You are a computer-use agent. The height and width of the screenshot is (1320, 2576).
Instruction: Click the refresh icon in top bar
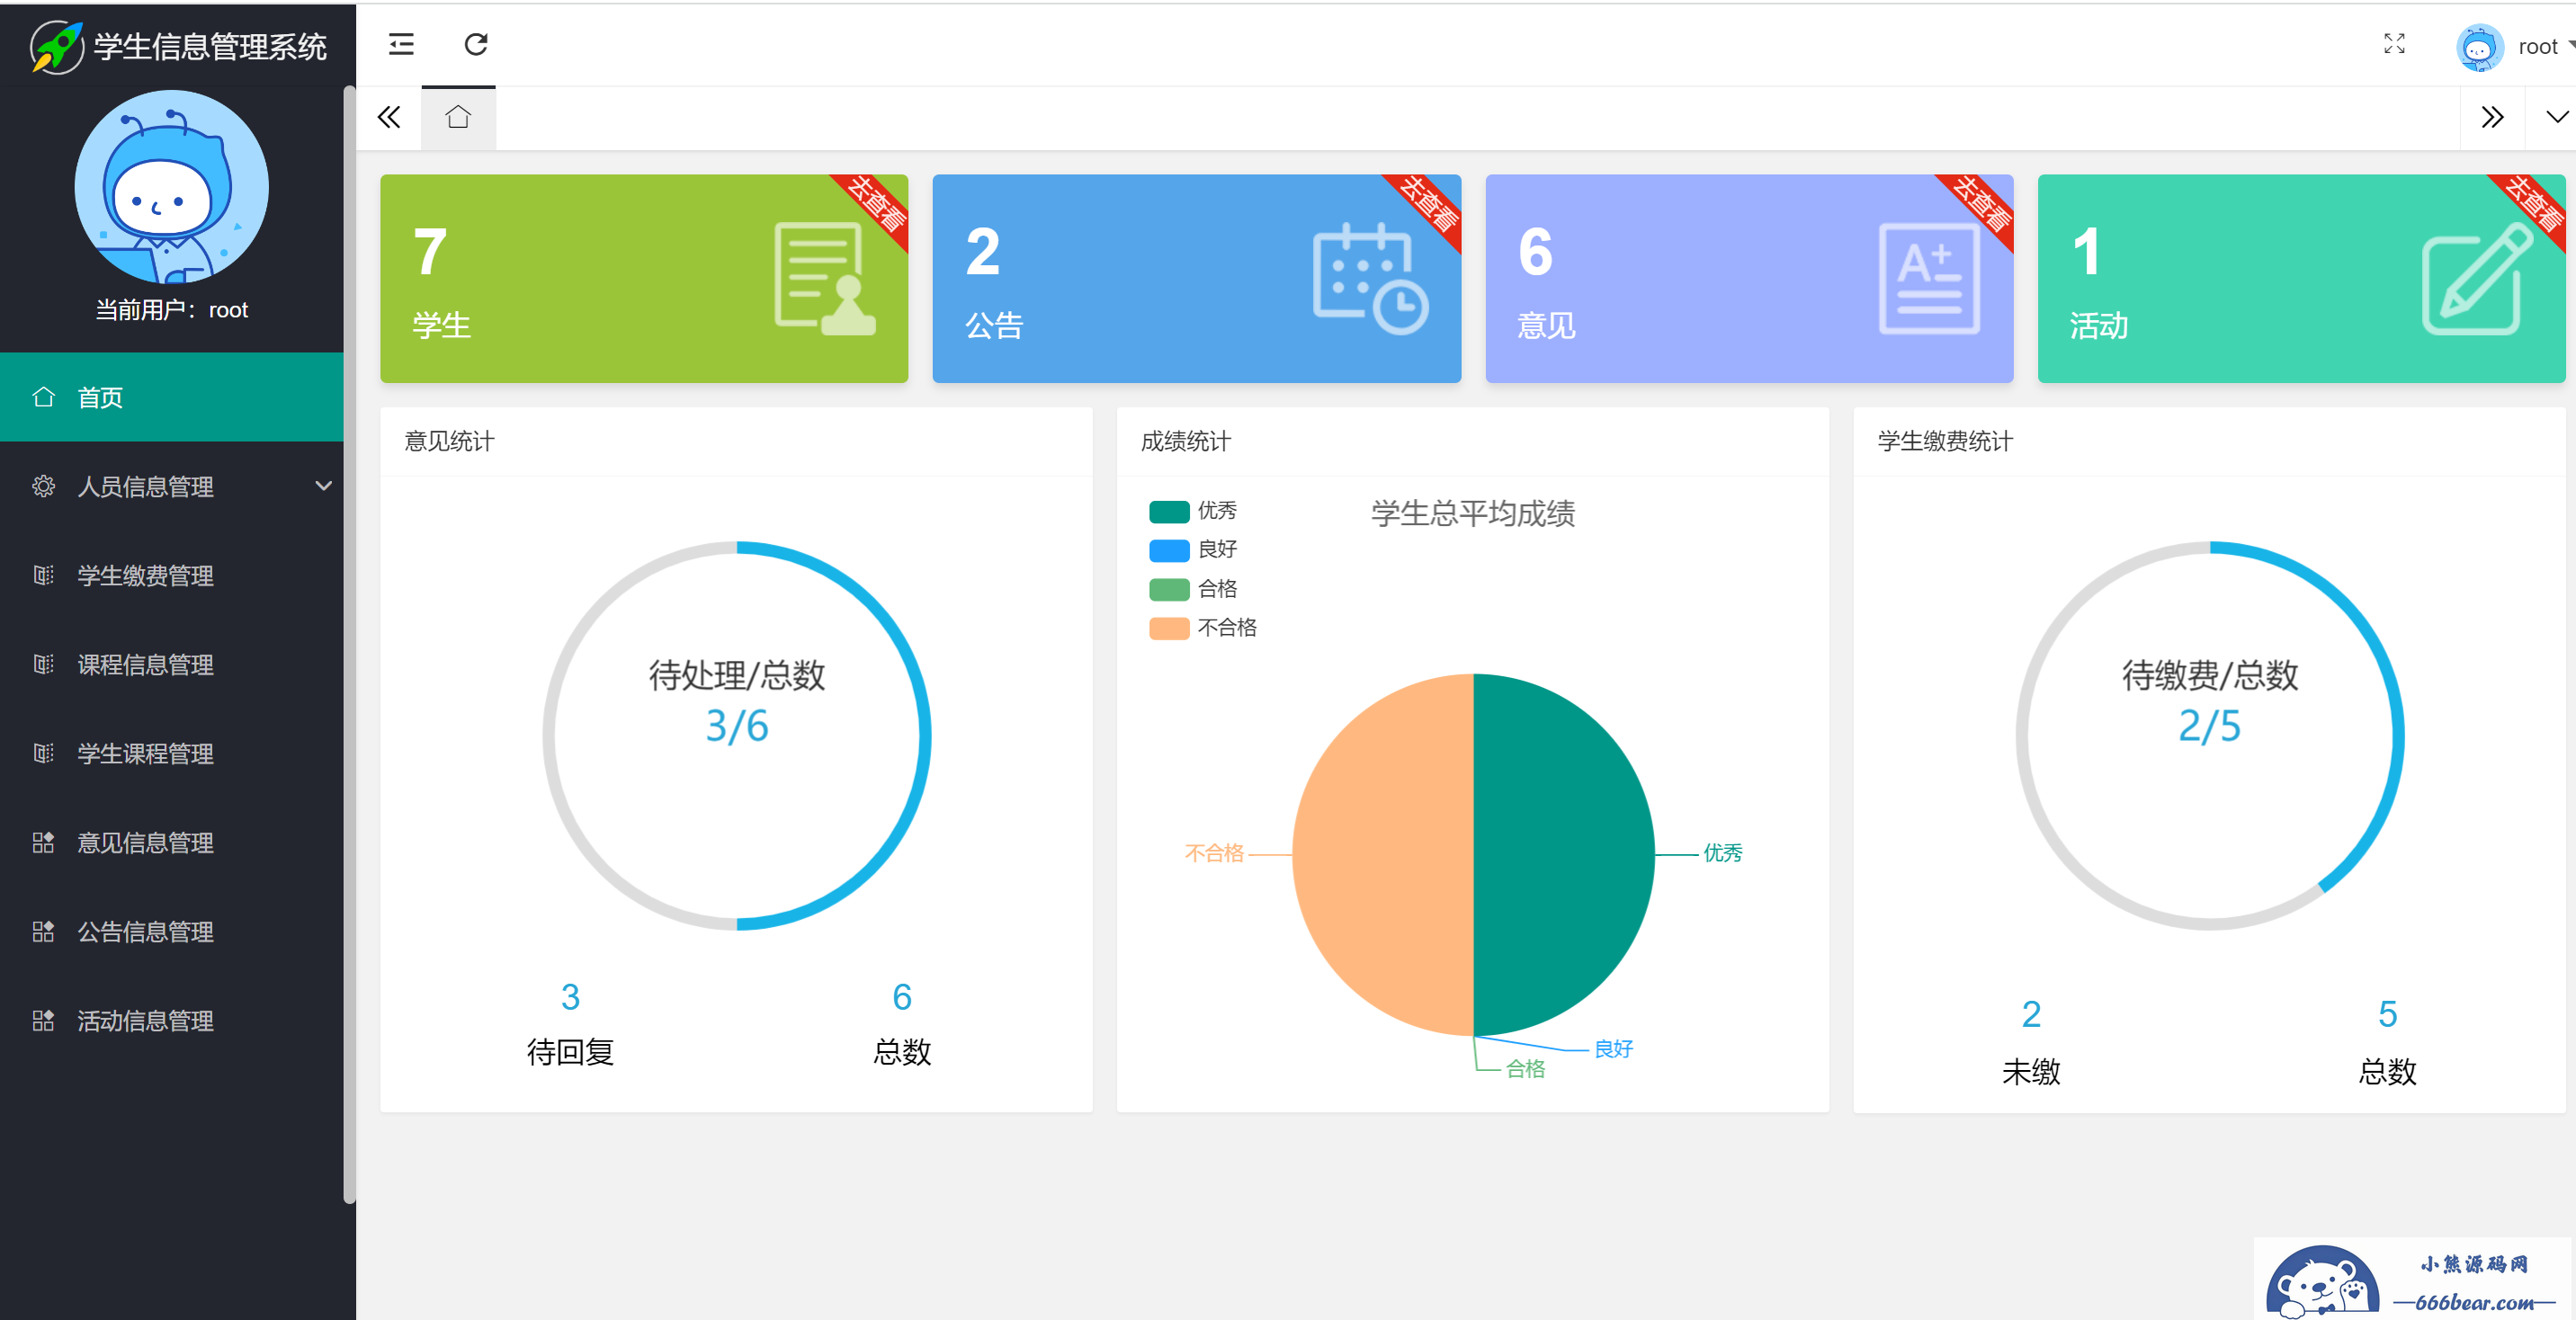[x=476, y=44]
